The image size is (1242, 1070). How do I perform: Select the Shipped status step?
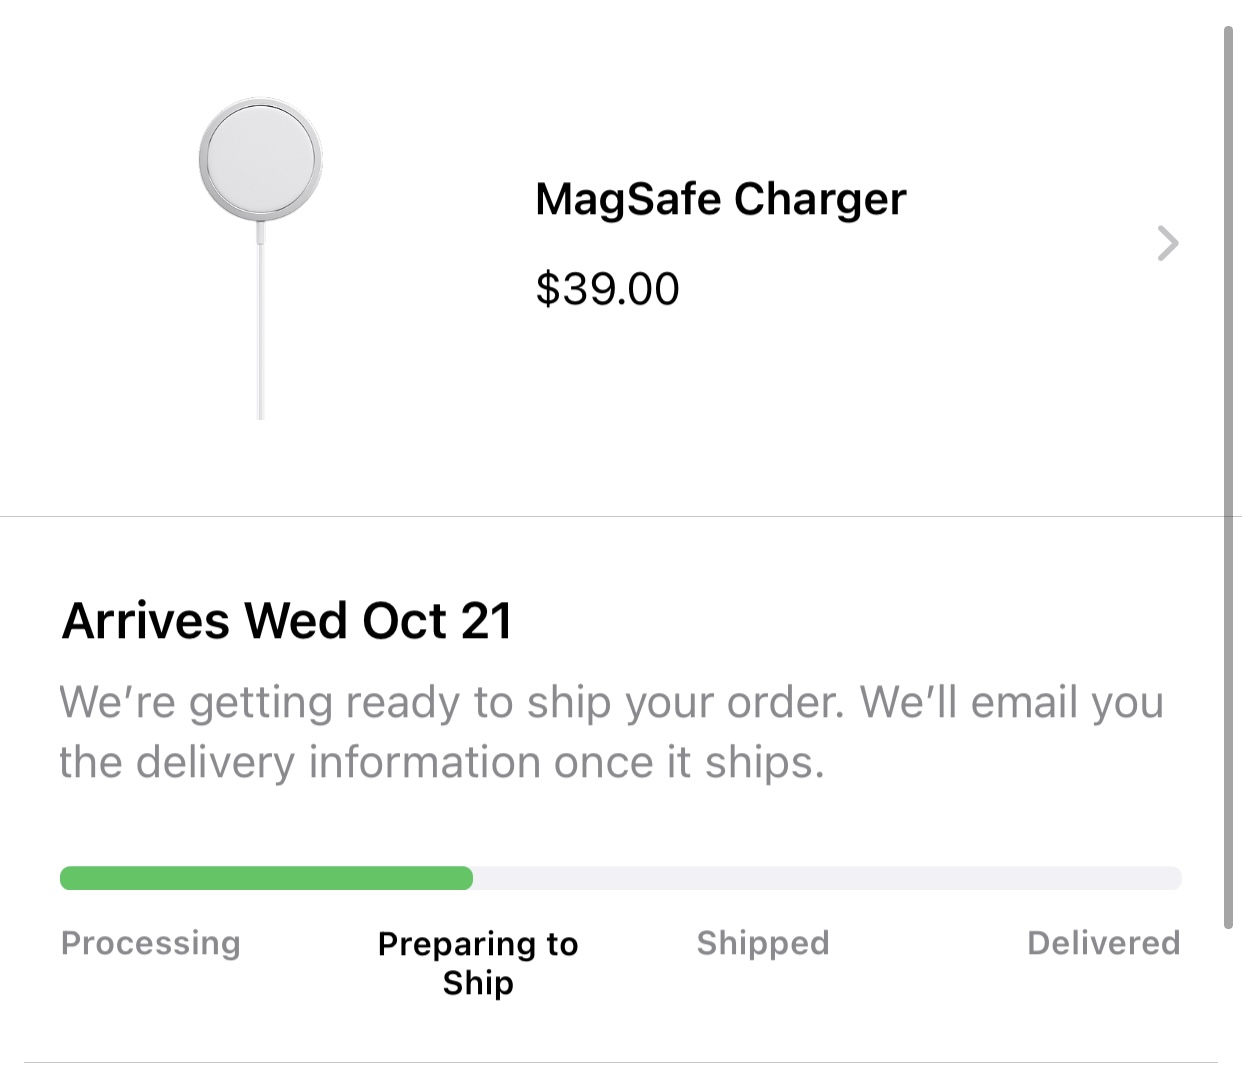pos(763,943)
